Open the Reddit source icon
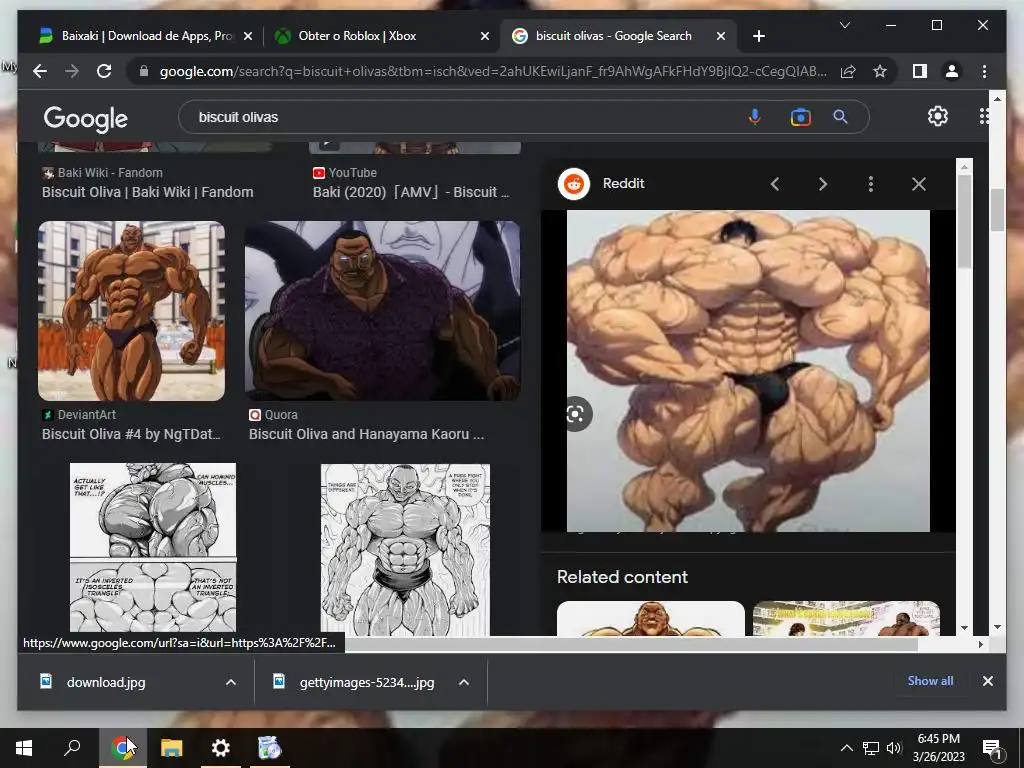The width and height of the screenshot is (1024, 768). tap(574, 184)
